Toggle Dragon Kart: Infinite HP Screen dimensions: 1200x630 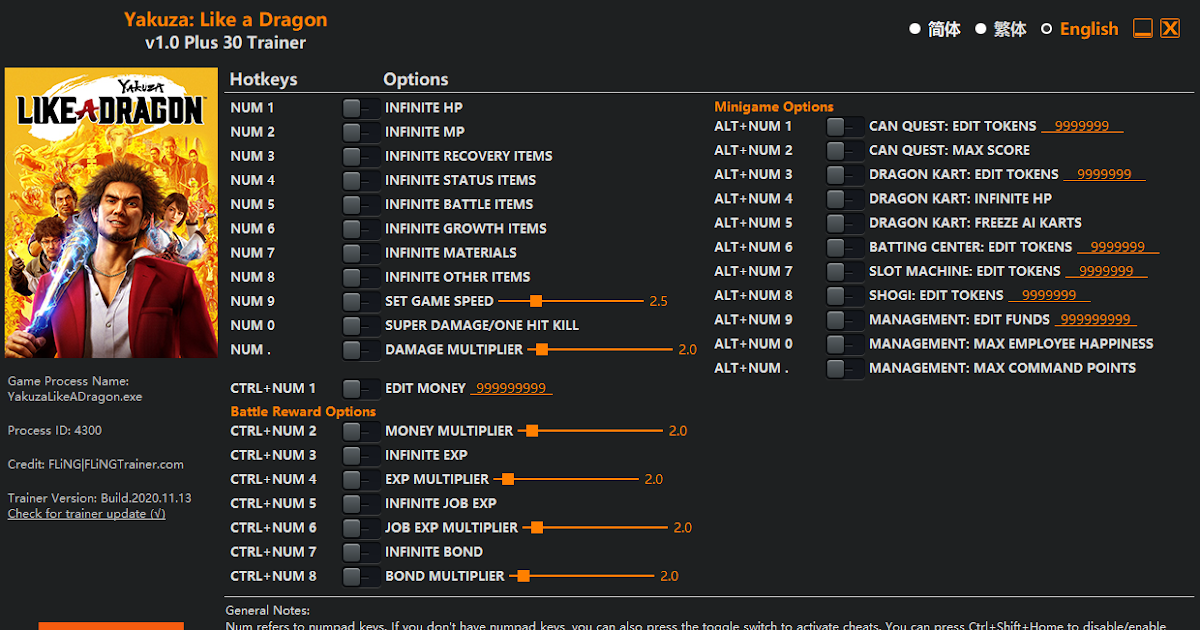(845, 198)
